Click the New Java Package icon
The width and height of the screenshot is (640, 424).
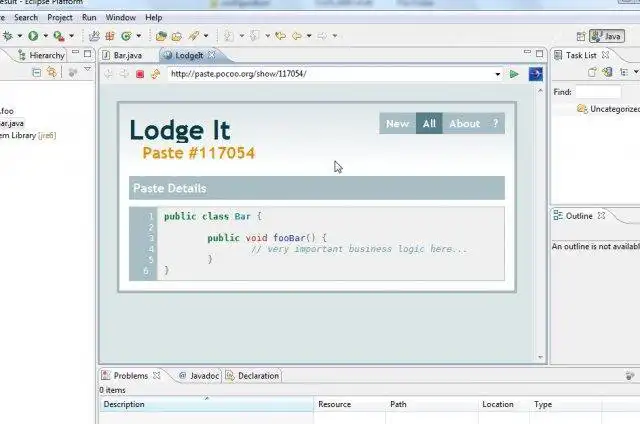pos(110,36)
